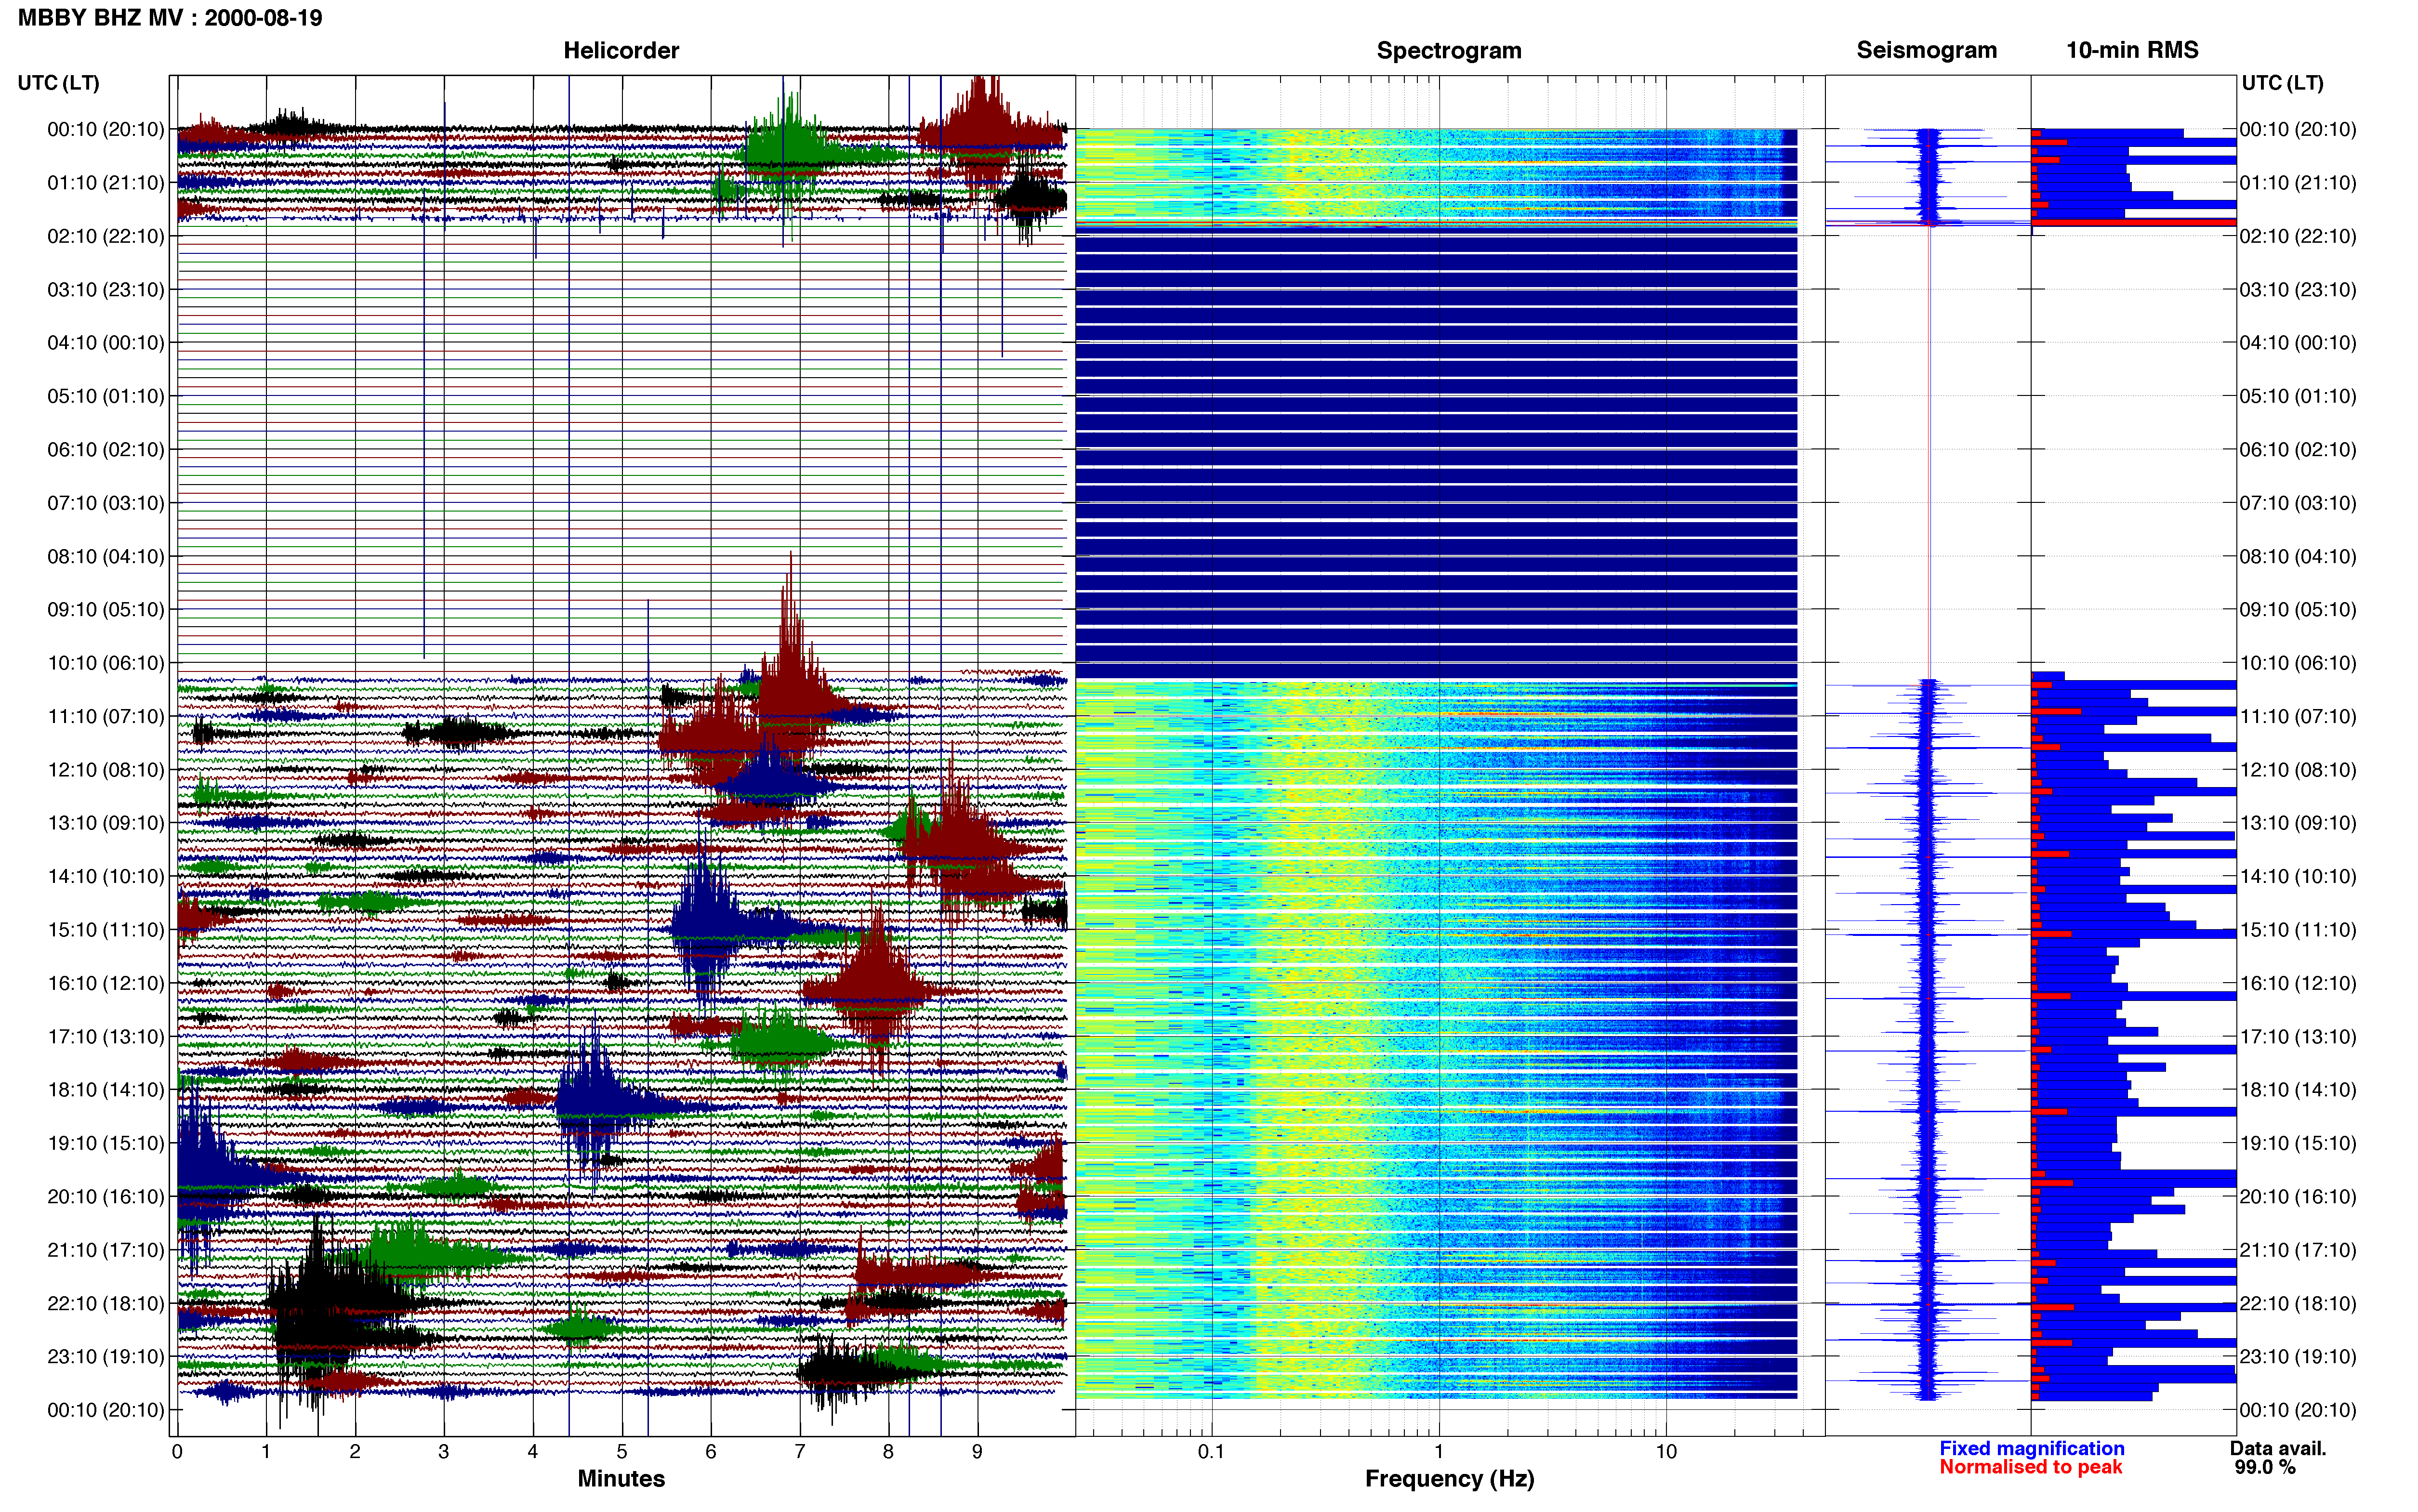Click the 'Fixed magnification' legend text
Image resolution: width=2418 pixels, height=1512 pixels.
2032,1448
